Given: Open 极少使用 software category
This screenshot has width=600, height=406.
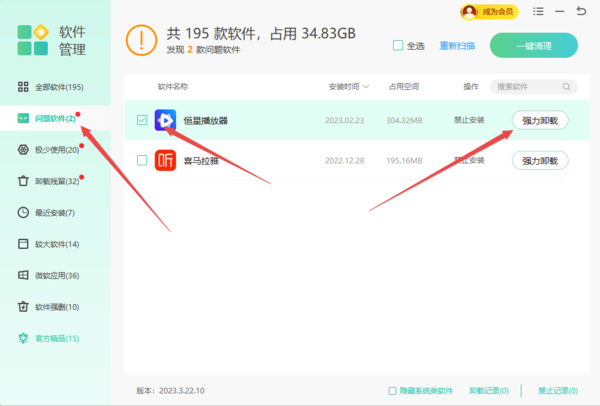Looking at the screenshot, I should [56, 150].
